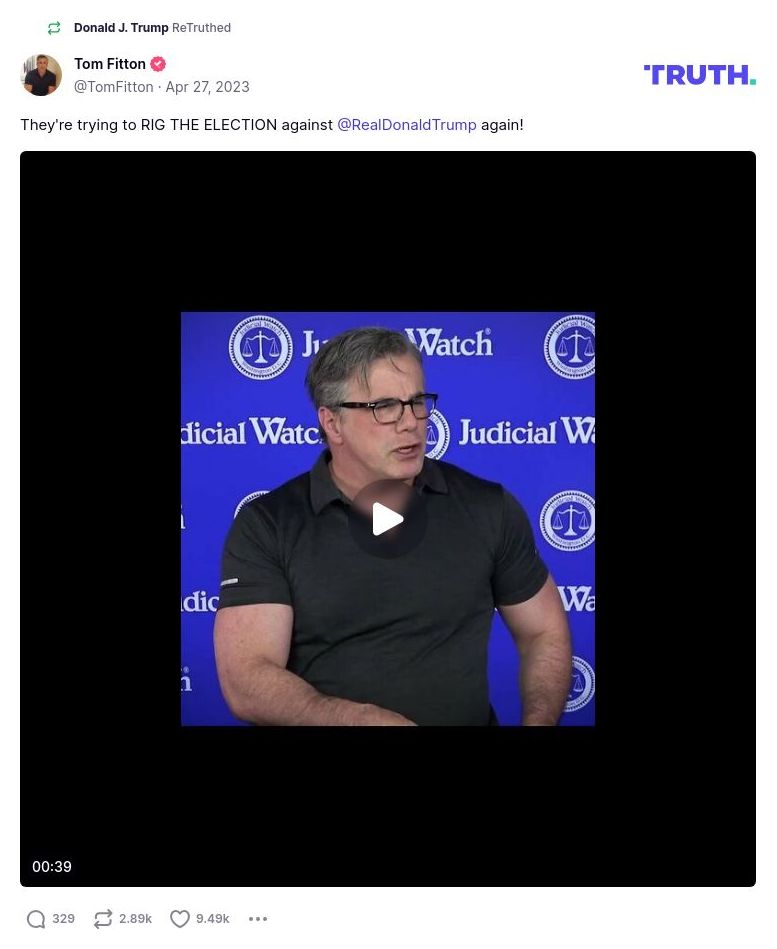This screenshot has width=777, height=949.
Task: Click the 00:39 video duration label
Action: [52, 867]
